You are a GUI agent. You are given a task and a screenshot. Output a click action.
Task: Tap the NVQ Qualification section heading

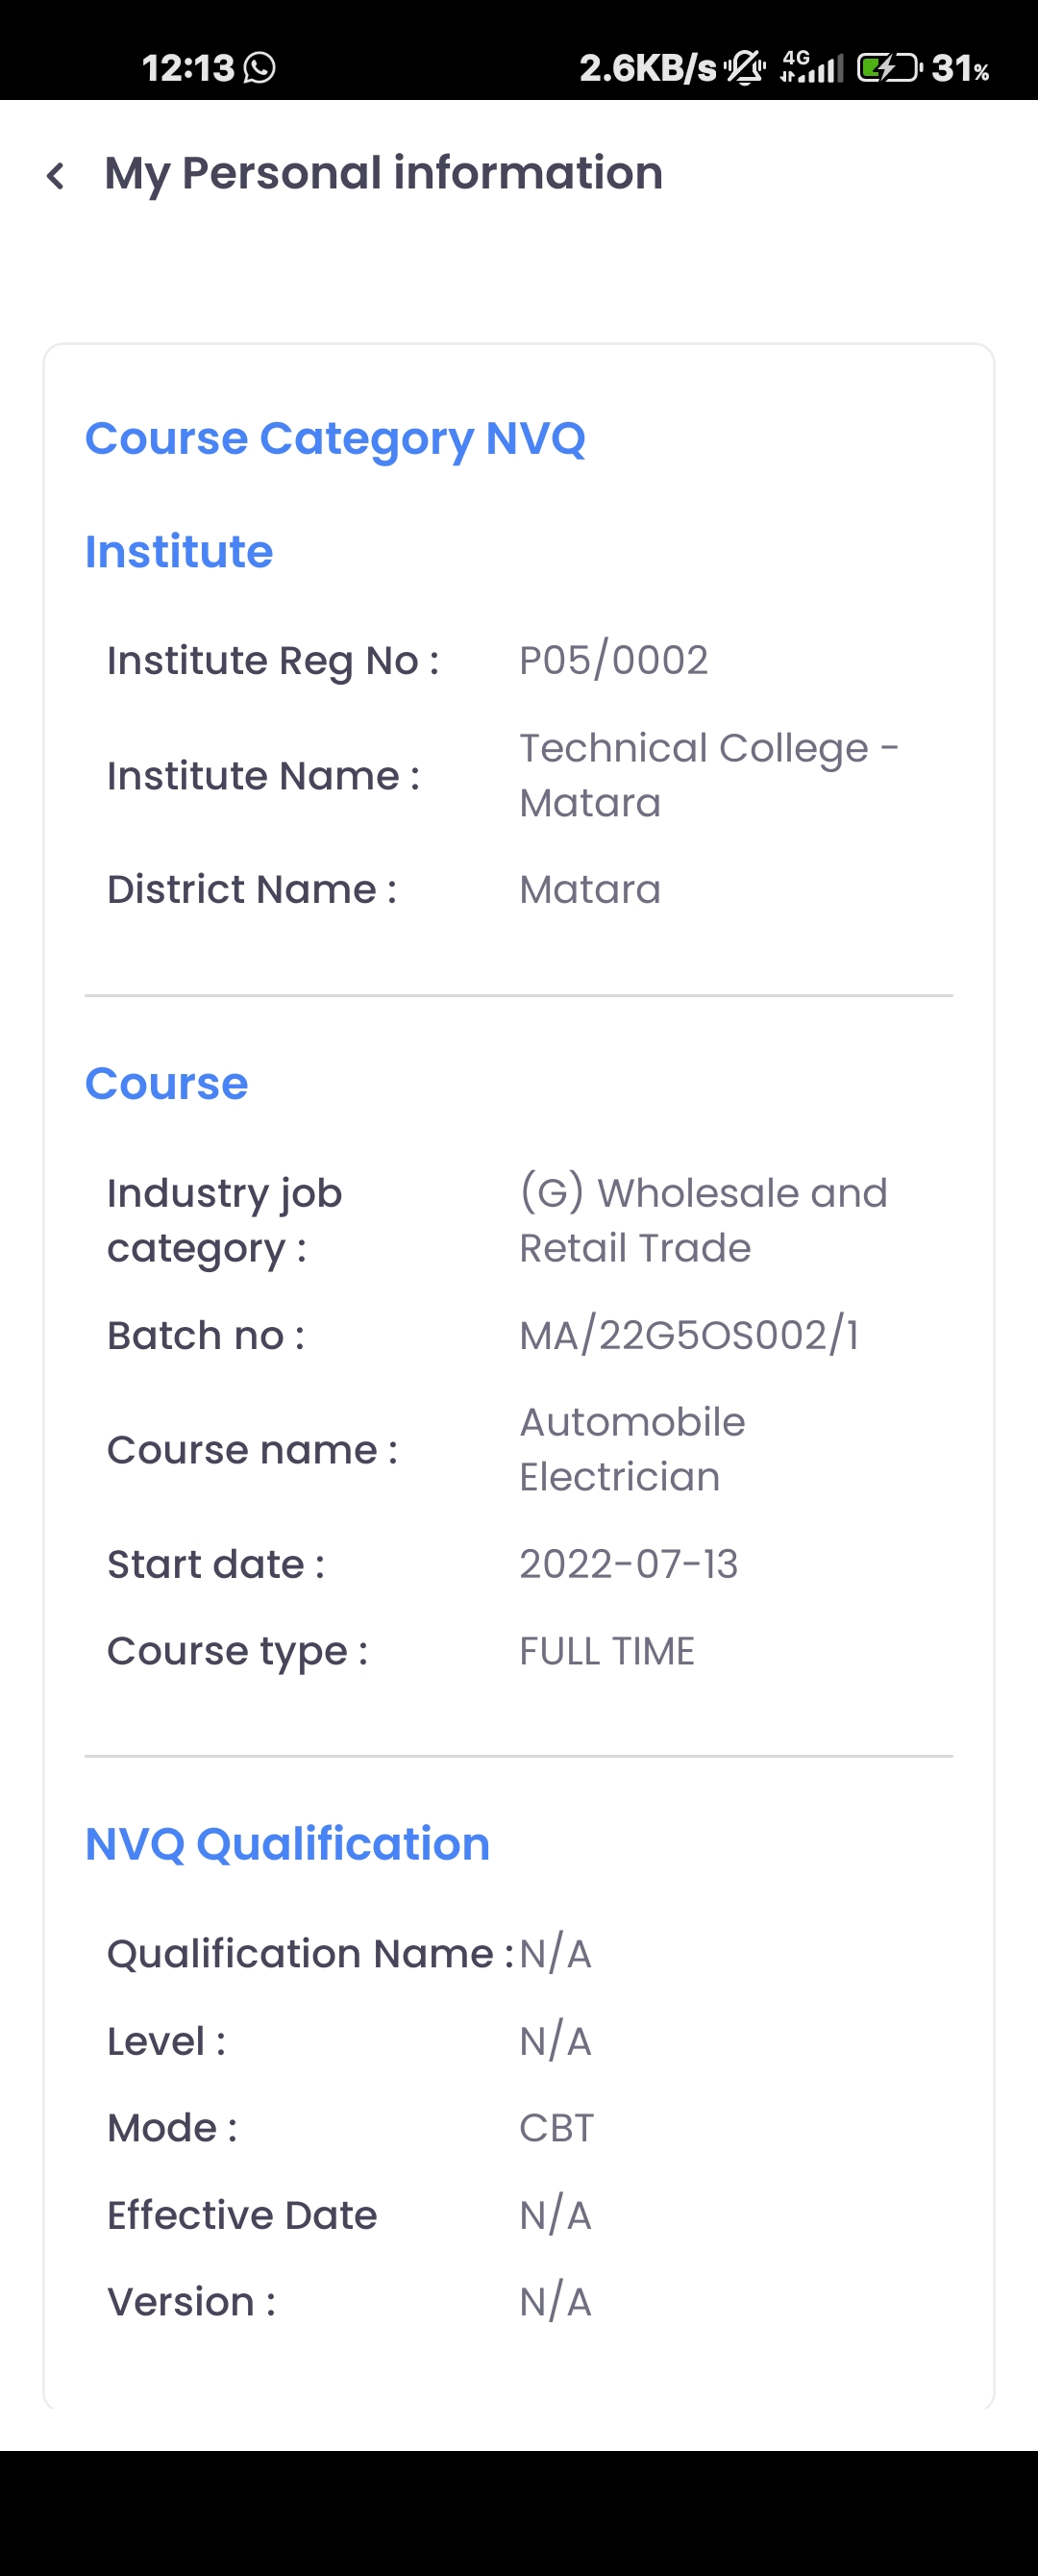point(288,1843)
